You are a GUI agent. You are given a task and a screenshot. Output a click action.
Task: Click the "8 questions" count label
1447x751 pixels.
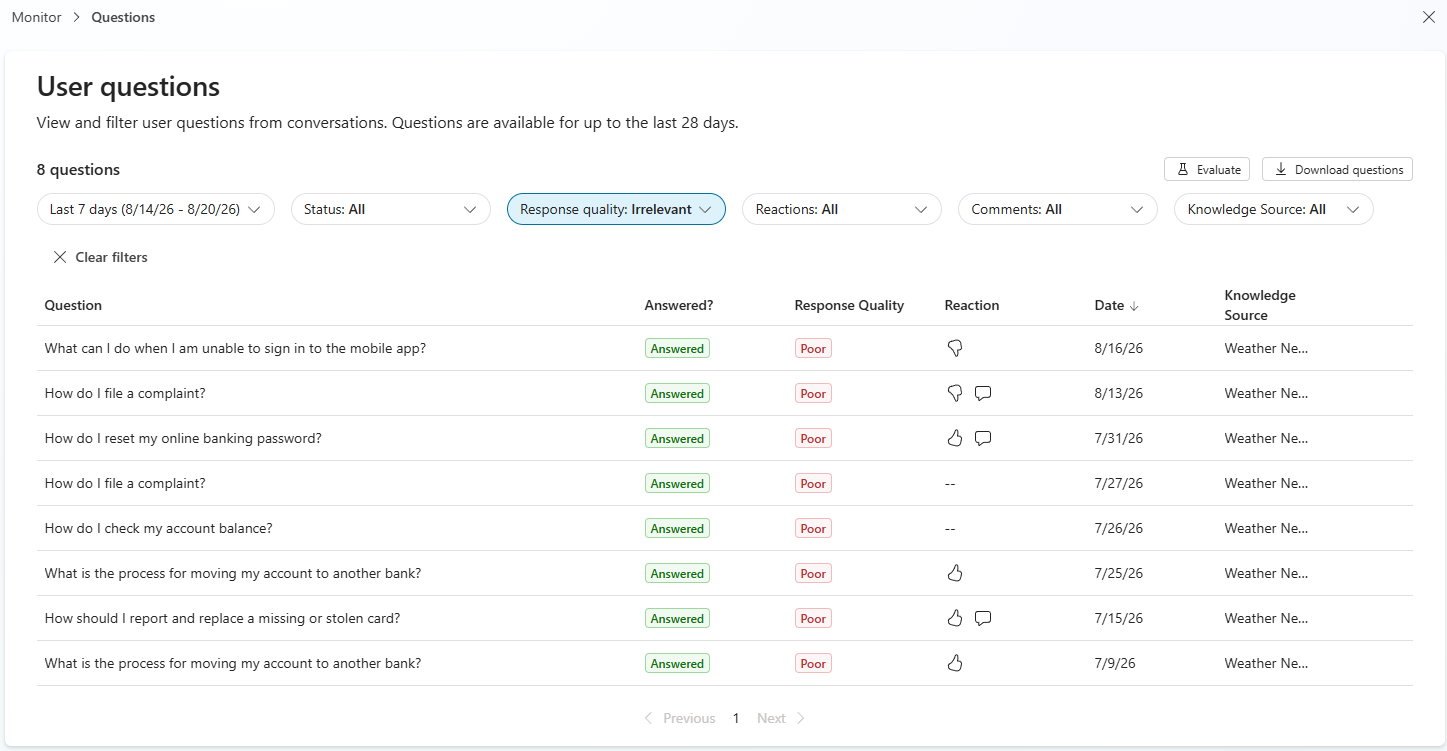point(78,170)
